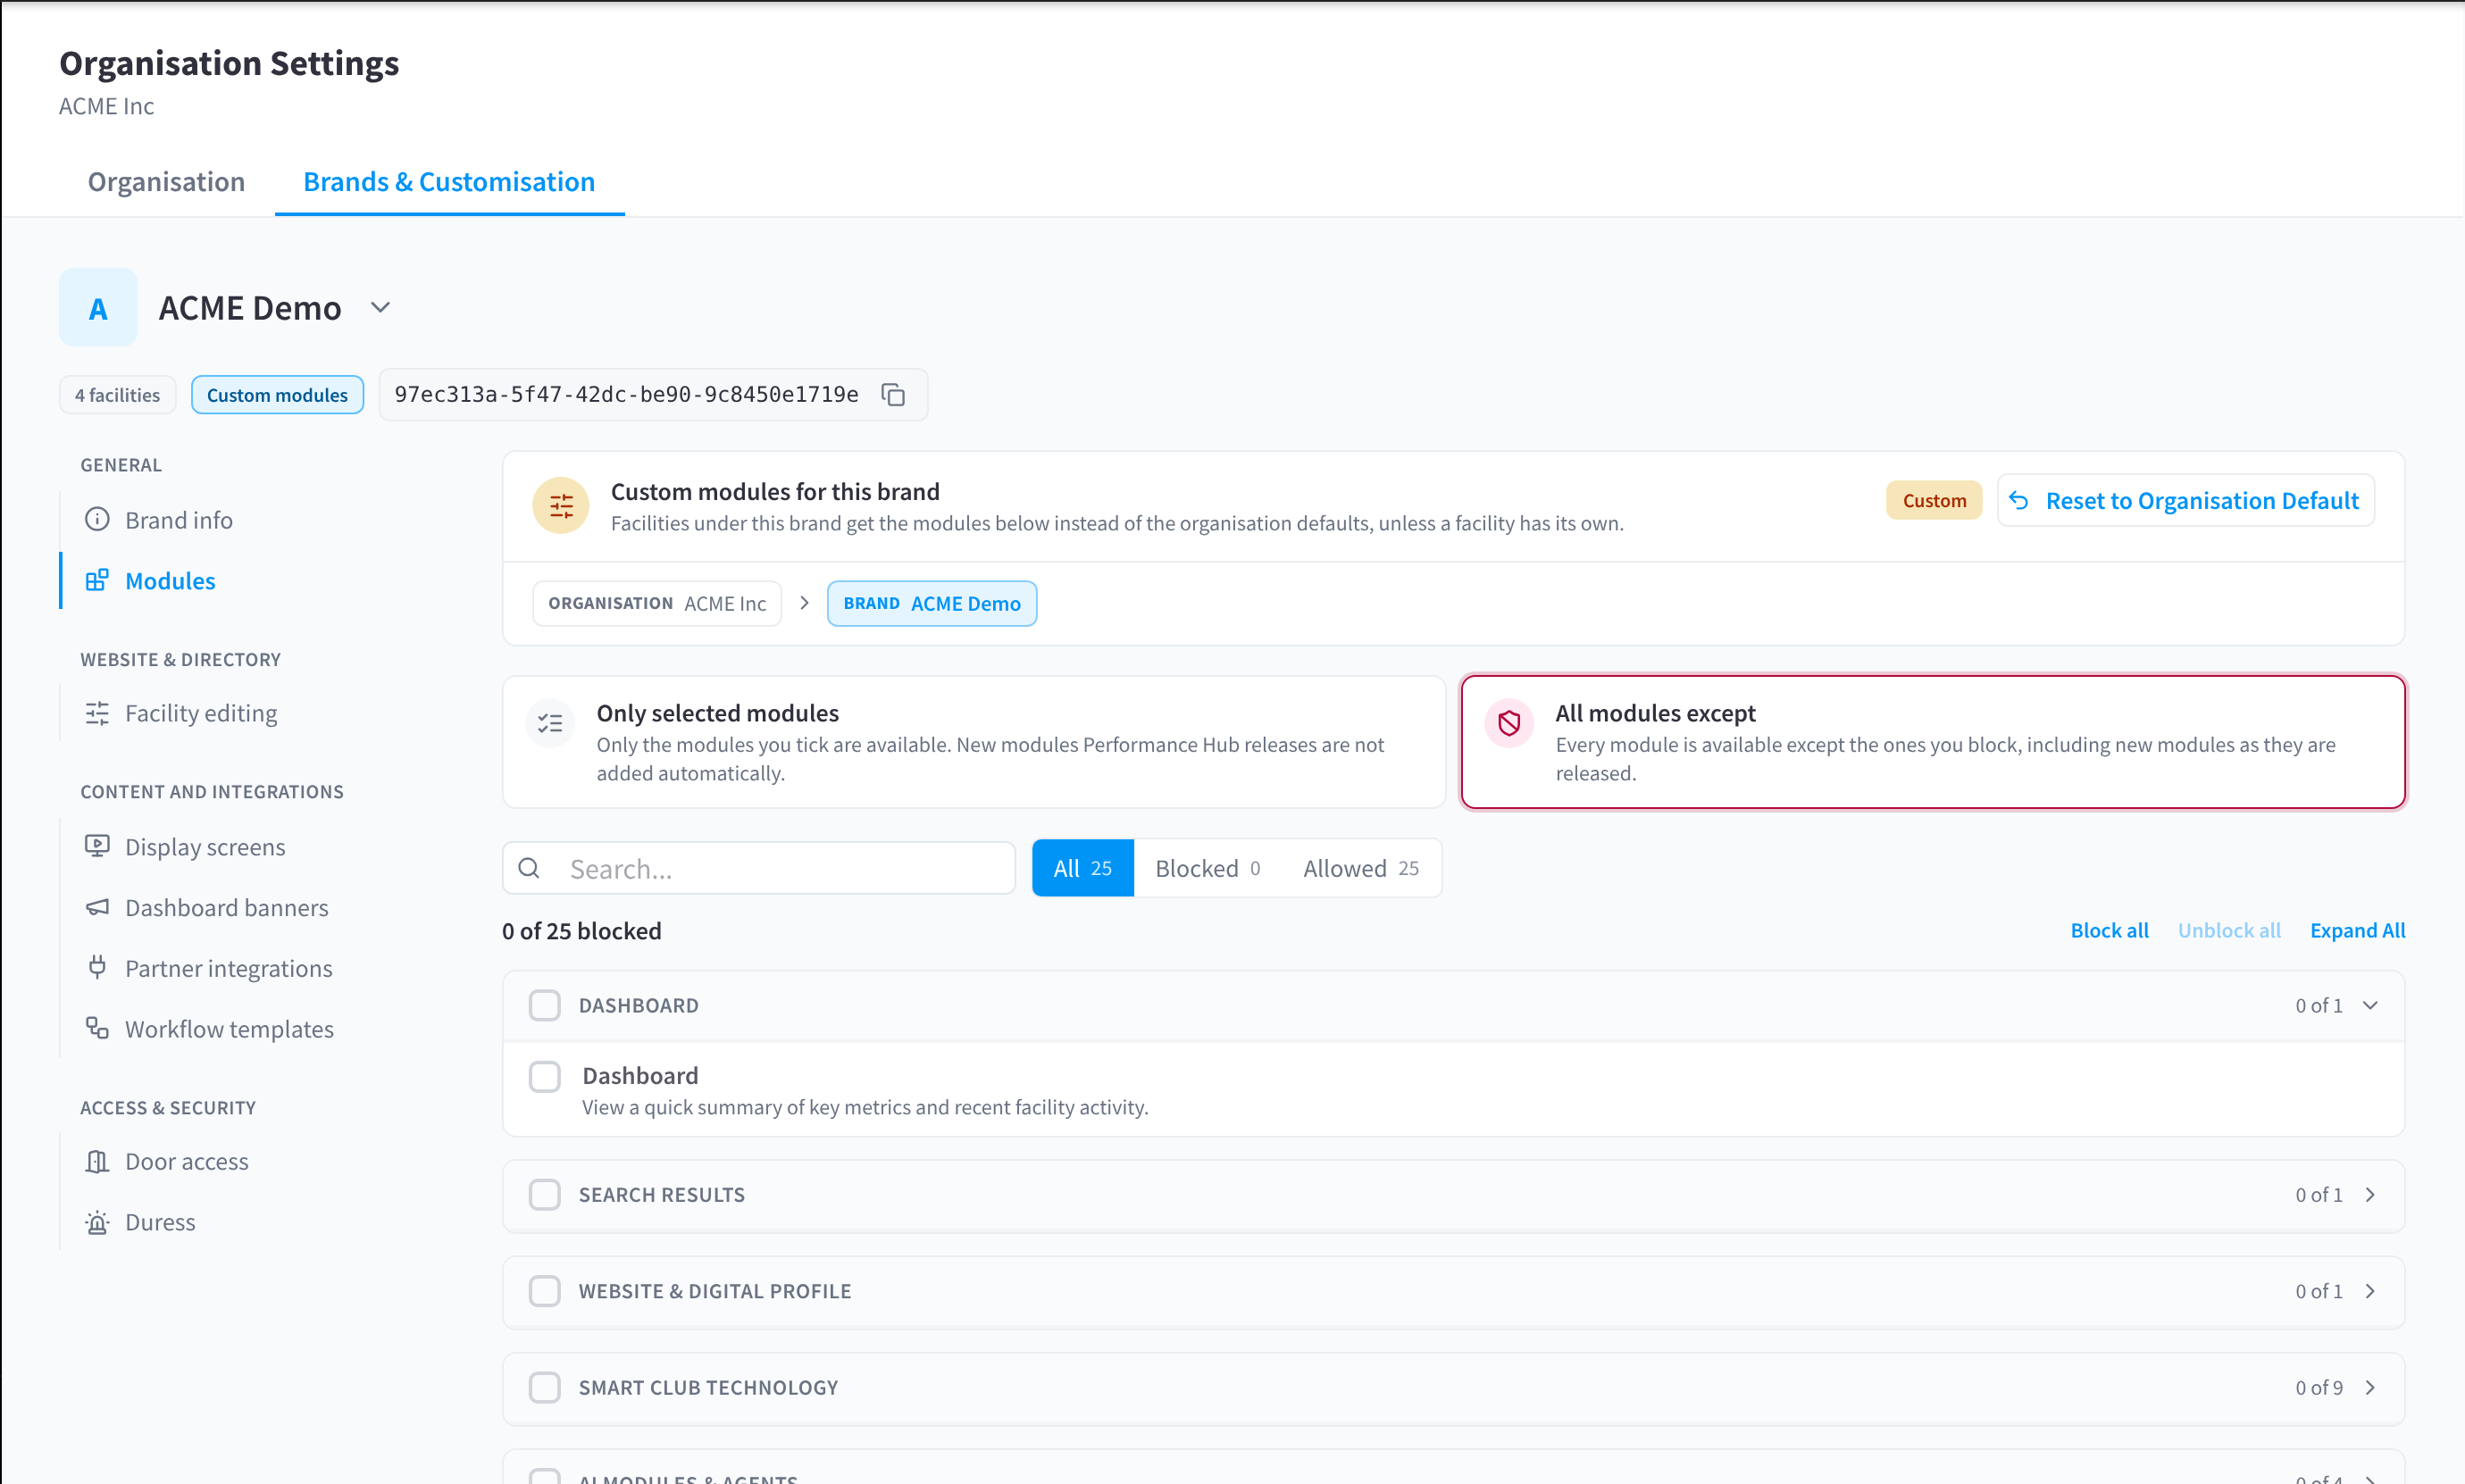Filter by Allowed 25 modules
The height and width of the screenshot is (1484, 2465).
1361,868
